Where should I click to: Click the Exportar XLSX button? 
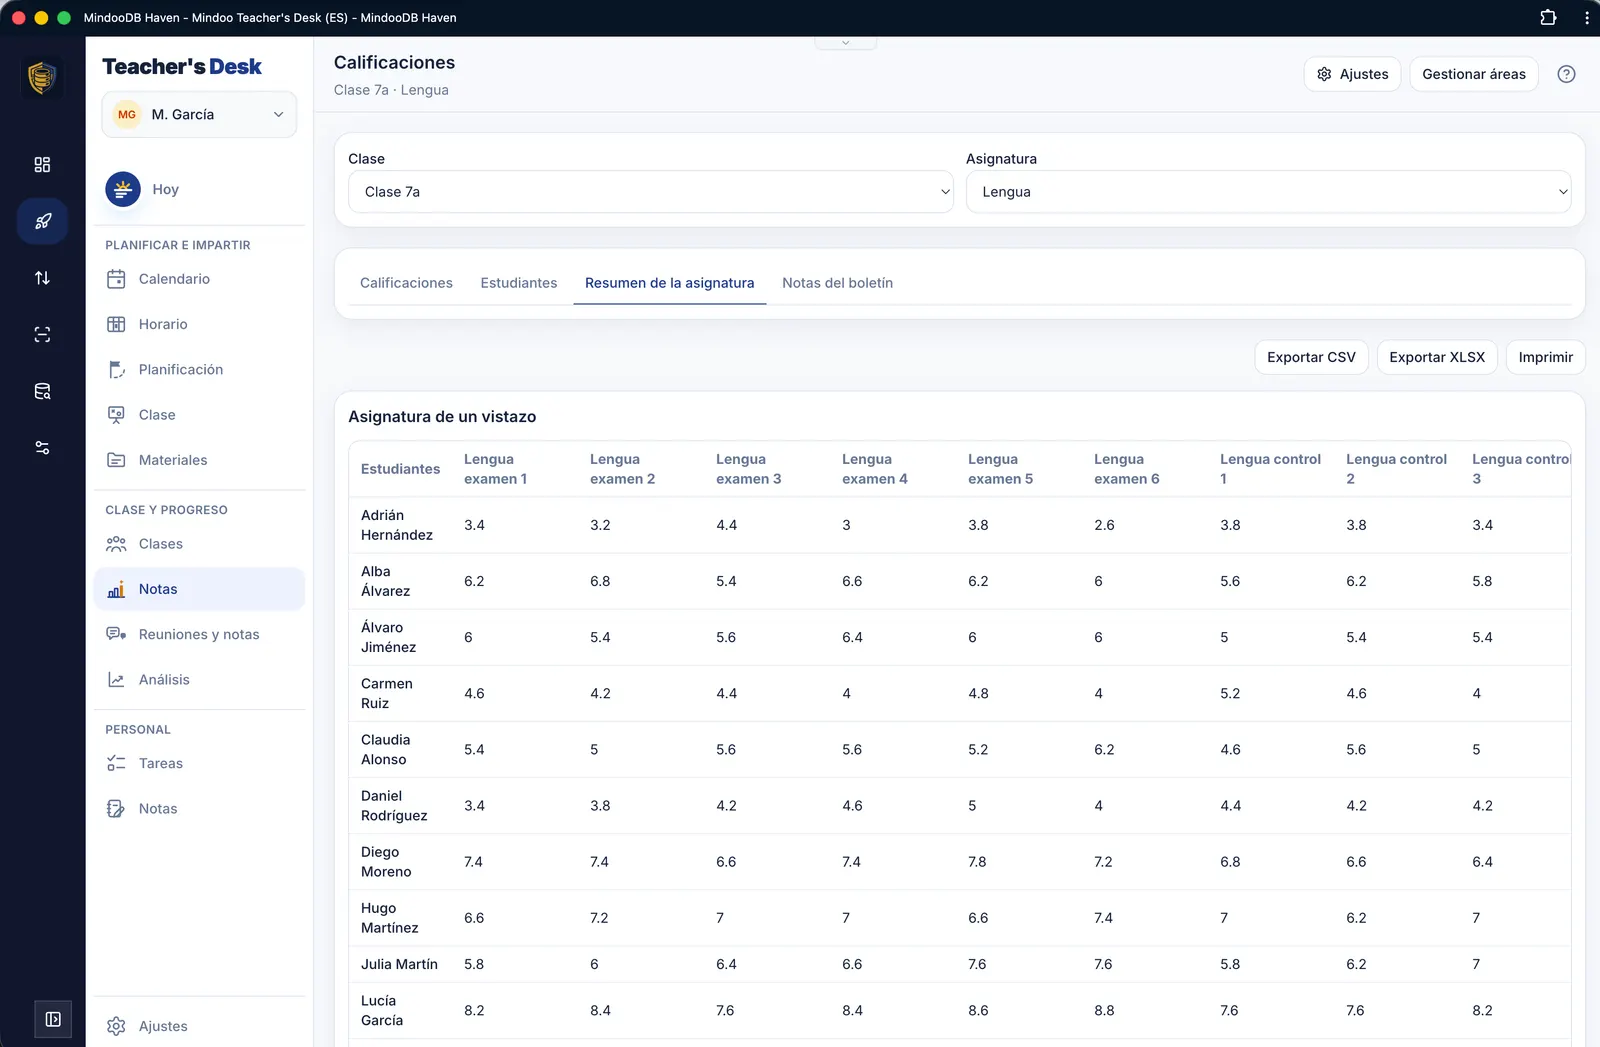pyautogui.click(x=1437, y=357)
